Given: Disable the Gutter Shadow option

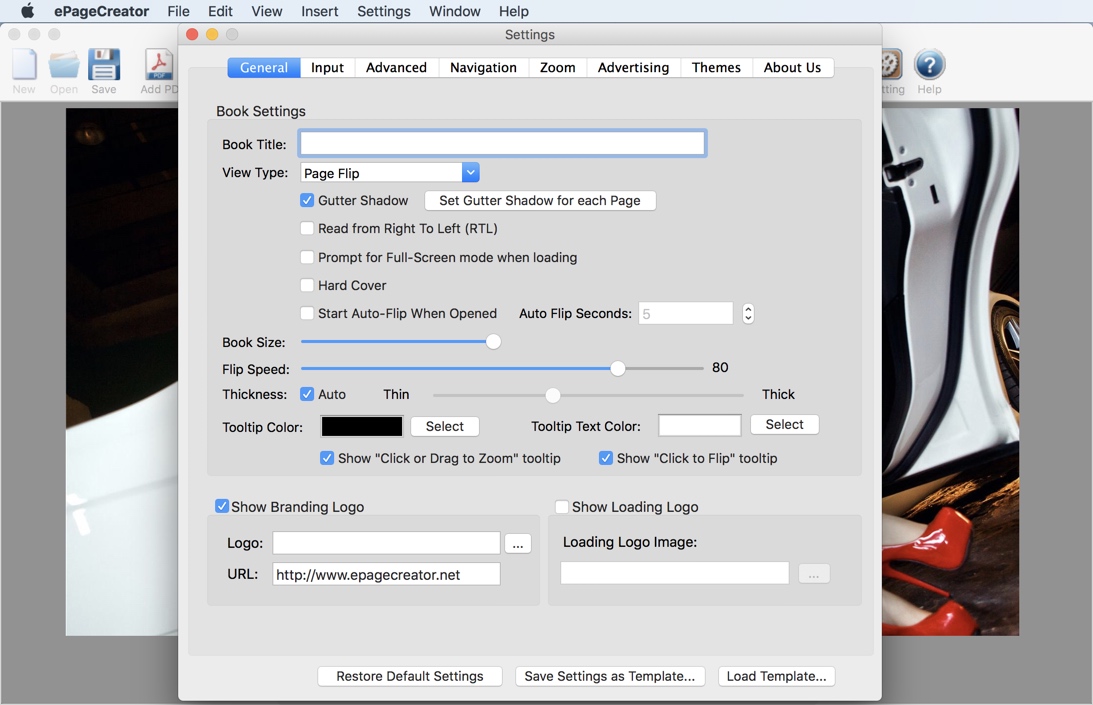Looking at the screenshot, I should 307,200.
